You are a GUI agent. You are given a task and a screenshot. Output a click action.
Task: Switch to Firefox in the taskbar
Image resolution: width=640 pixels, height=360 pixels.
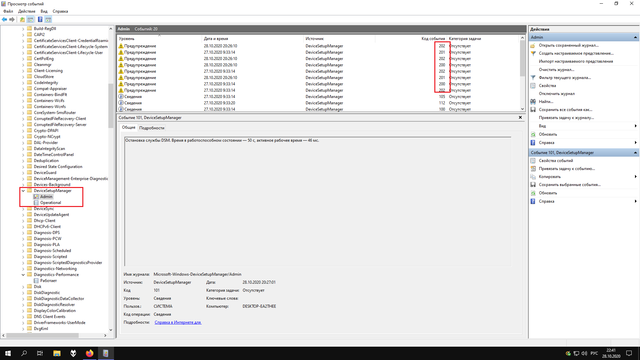(x=89, y=353)
